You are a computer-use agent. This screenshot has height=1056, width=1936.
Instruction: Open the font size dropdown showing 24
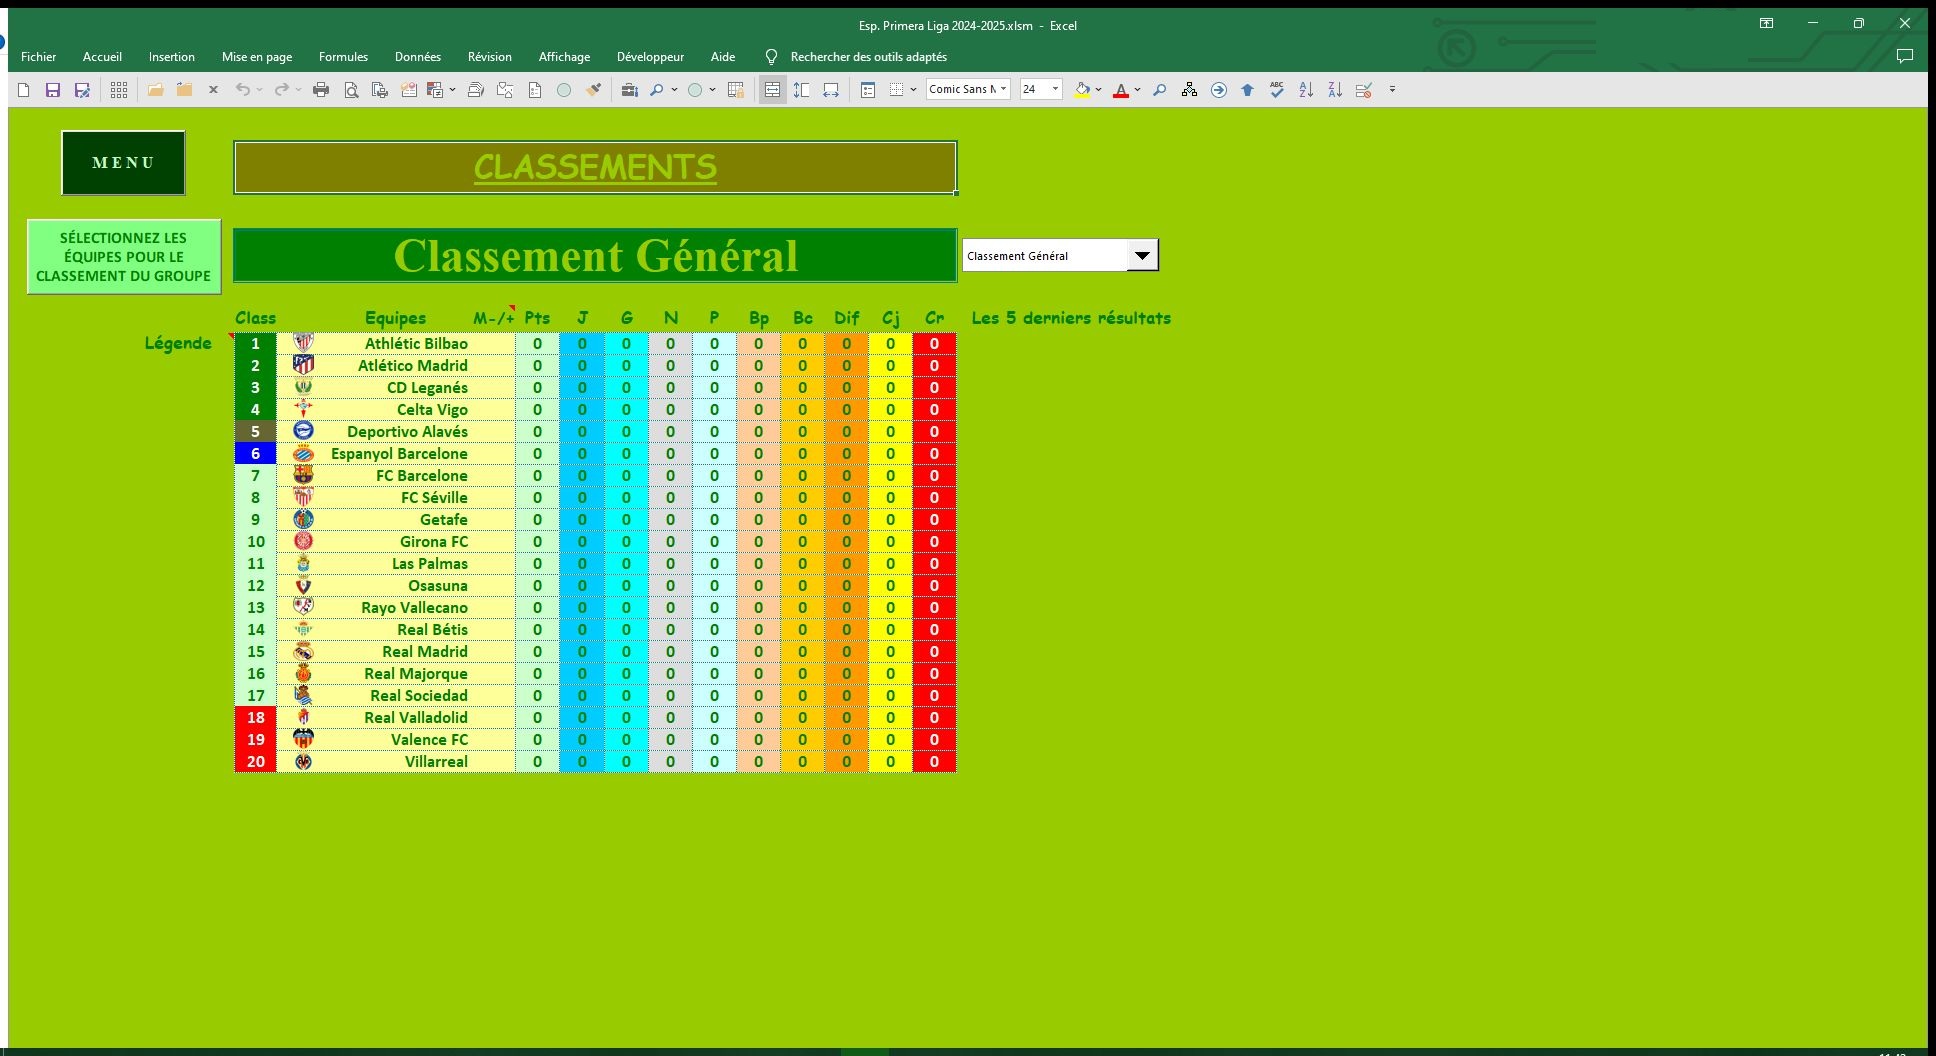[x=1055, y=89]
